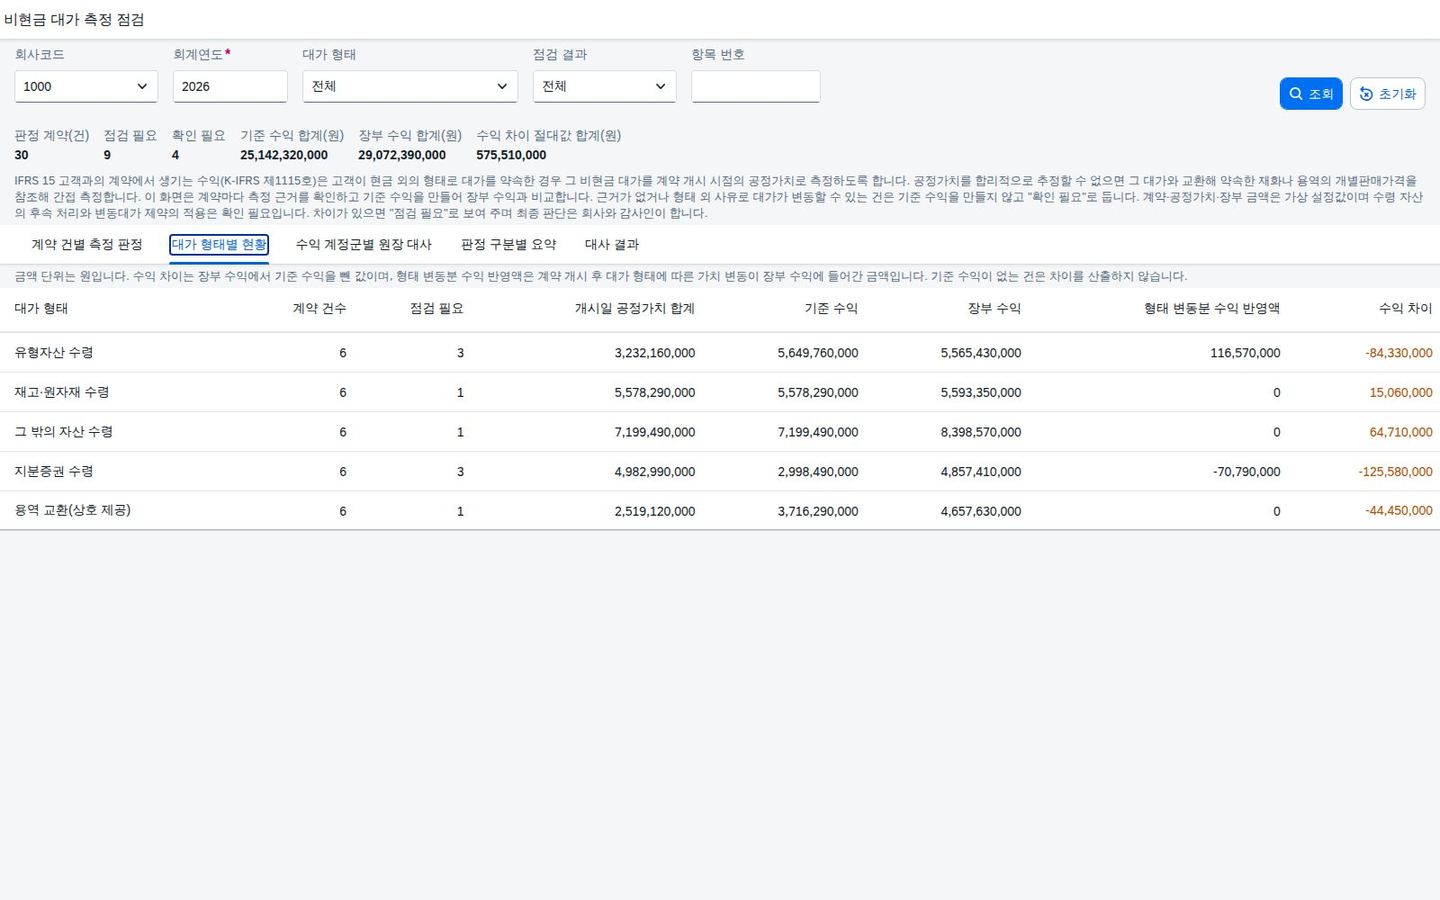The image size is (1440, 900).
Task: Click the 대가 형태 column header
Action: 41,309
